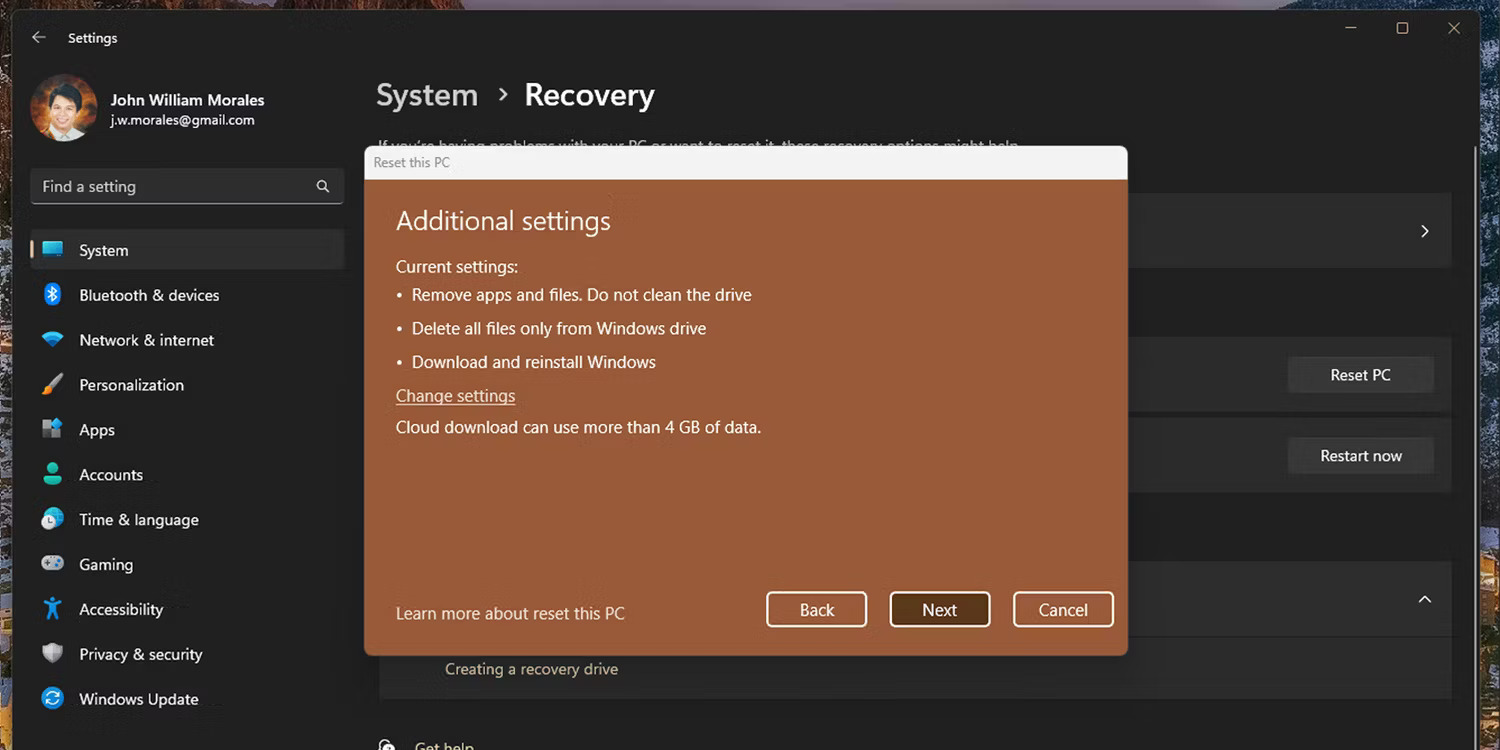Click 'Delete all files only from Windows drive'
Viewport: 1500px width, 750px height.
coord(559,328)
